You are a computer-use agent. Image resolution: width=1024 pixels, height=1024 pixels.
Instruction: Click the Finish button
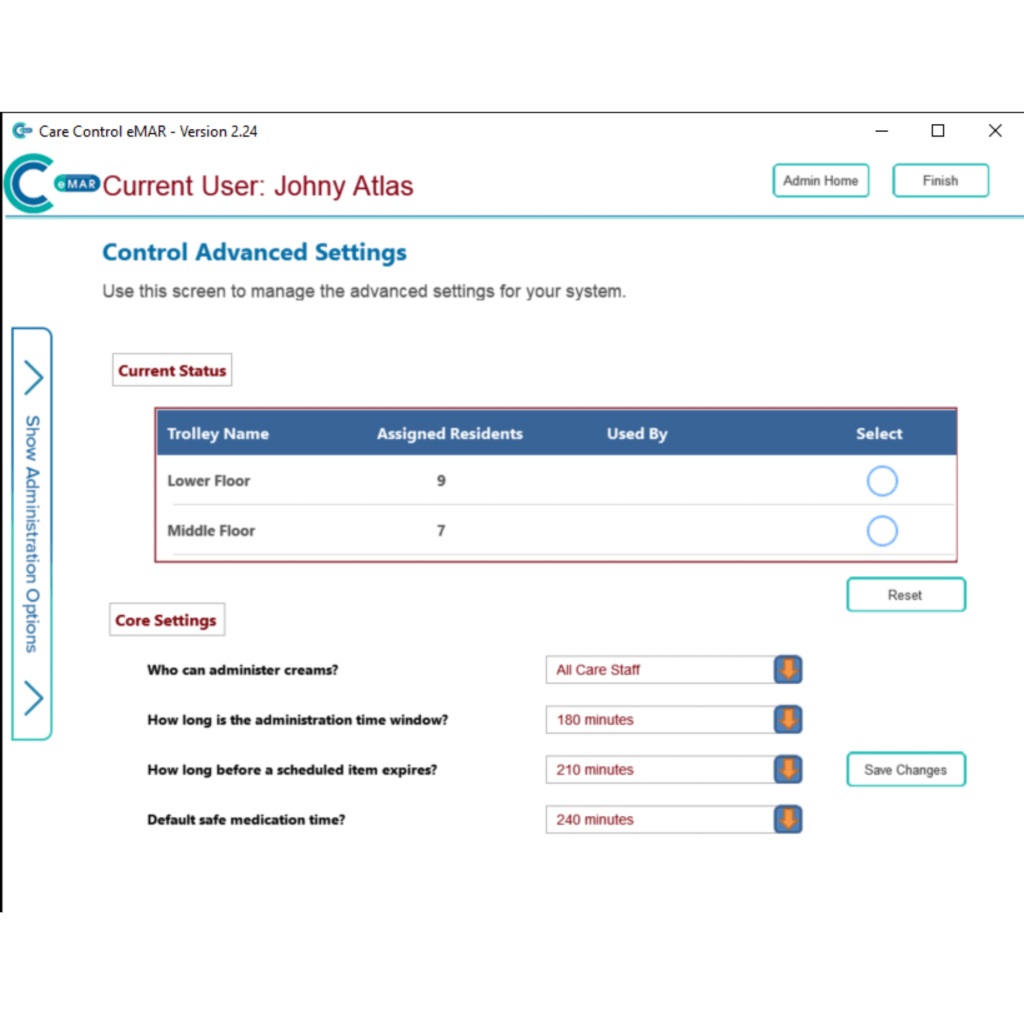coord(940,181)
